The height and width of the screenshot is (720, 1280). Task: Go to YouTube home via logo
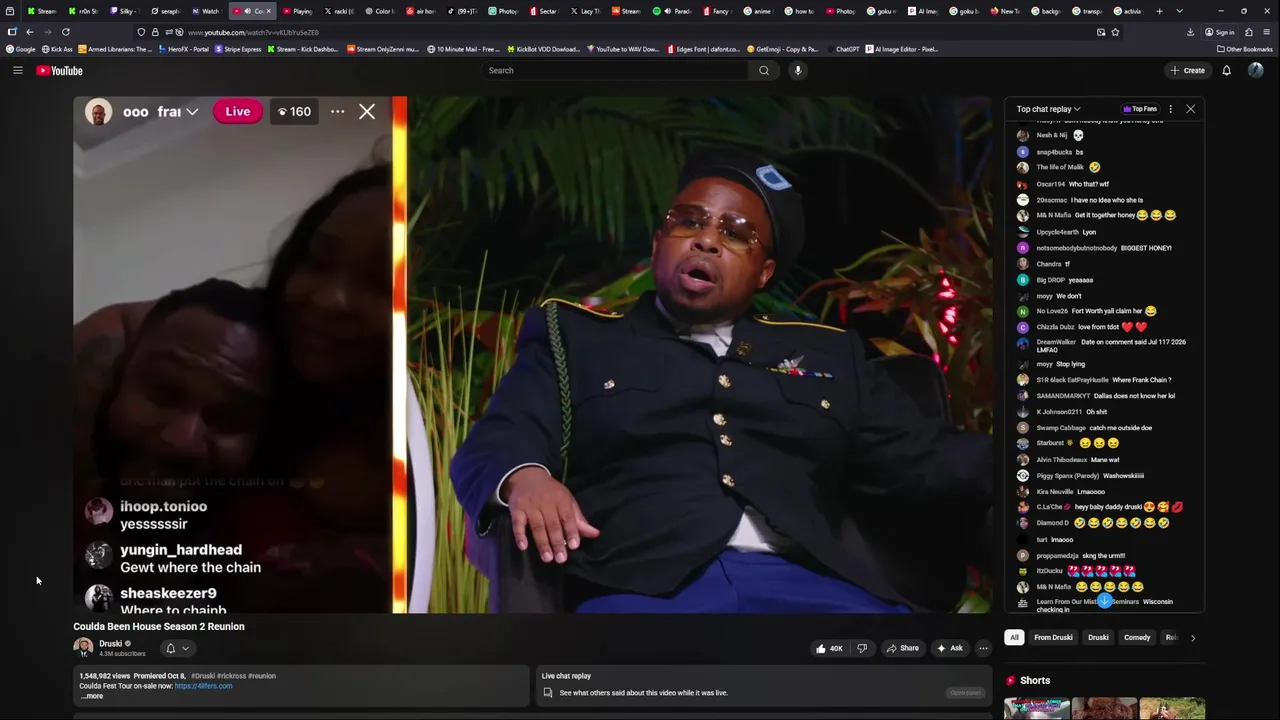pyautogui.click(x=59, y=70)
